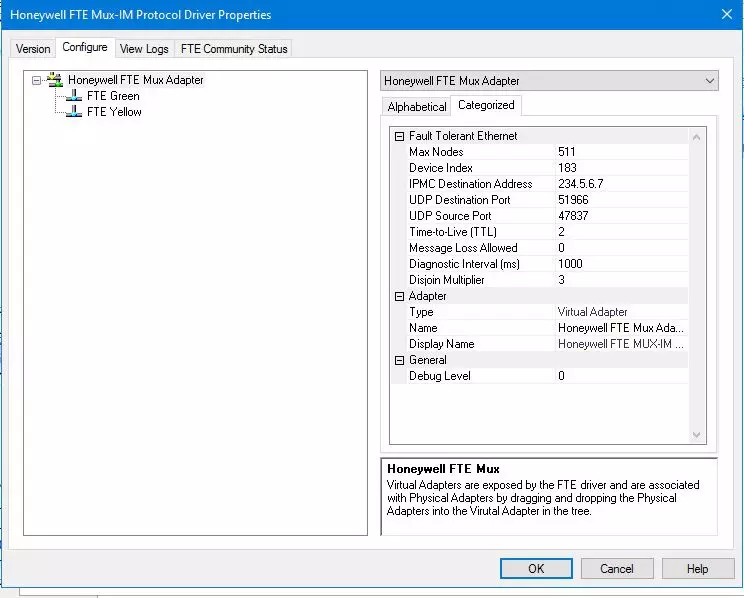The width and height of the screenshot is (744, 598).
Task: Open the View Logs tab
Action: pyautogui.click(x=144, y=49)
